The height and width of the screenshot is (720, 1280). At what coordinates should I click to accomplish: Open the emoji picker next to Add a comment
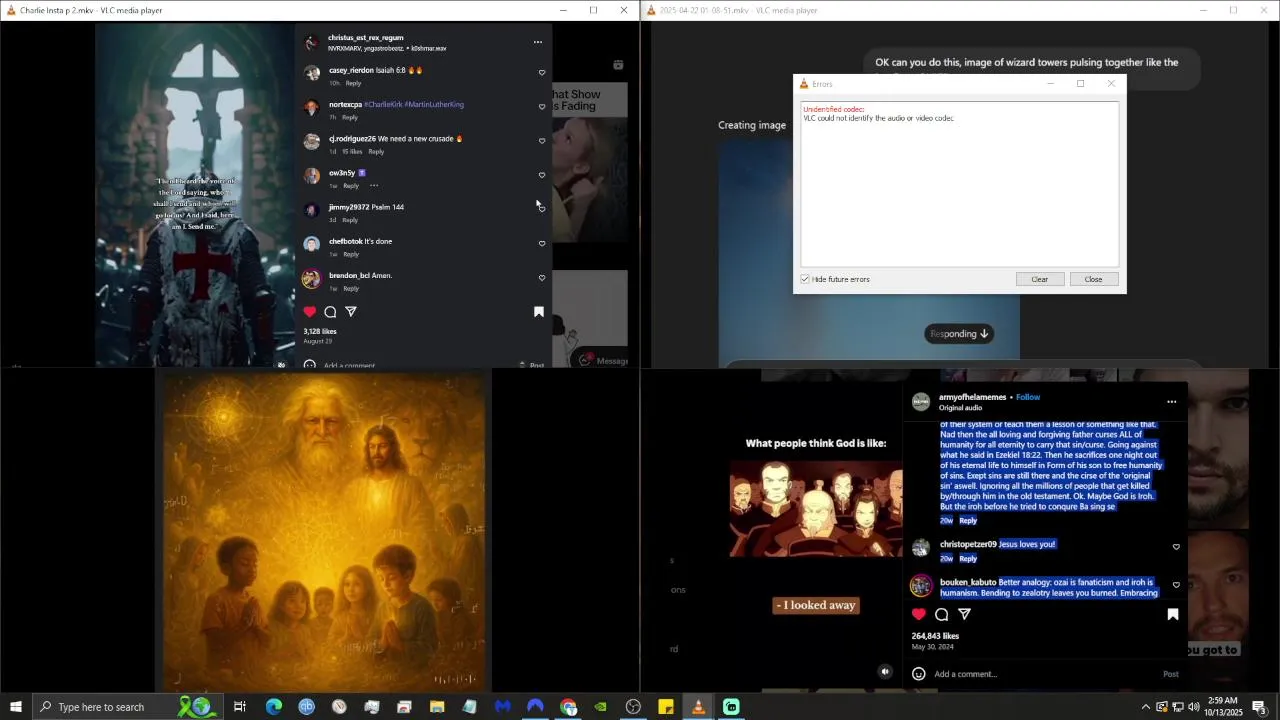(919, 674)
